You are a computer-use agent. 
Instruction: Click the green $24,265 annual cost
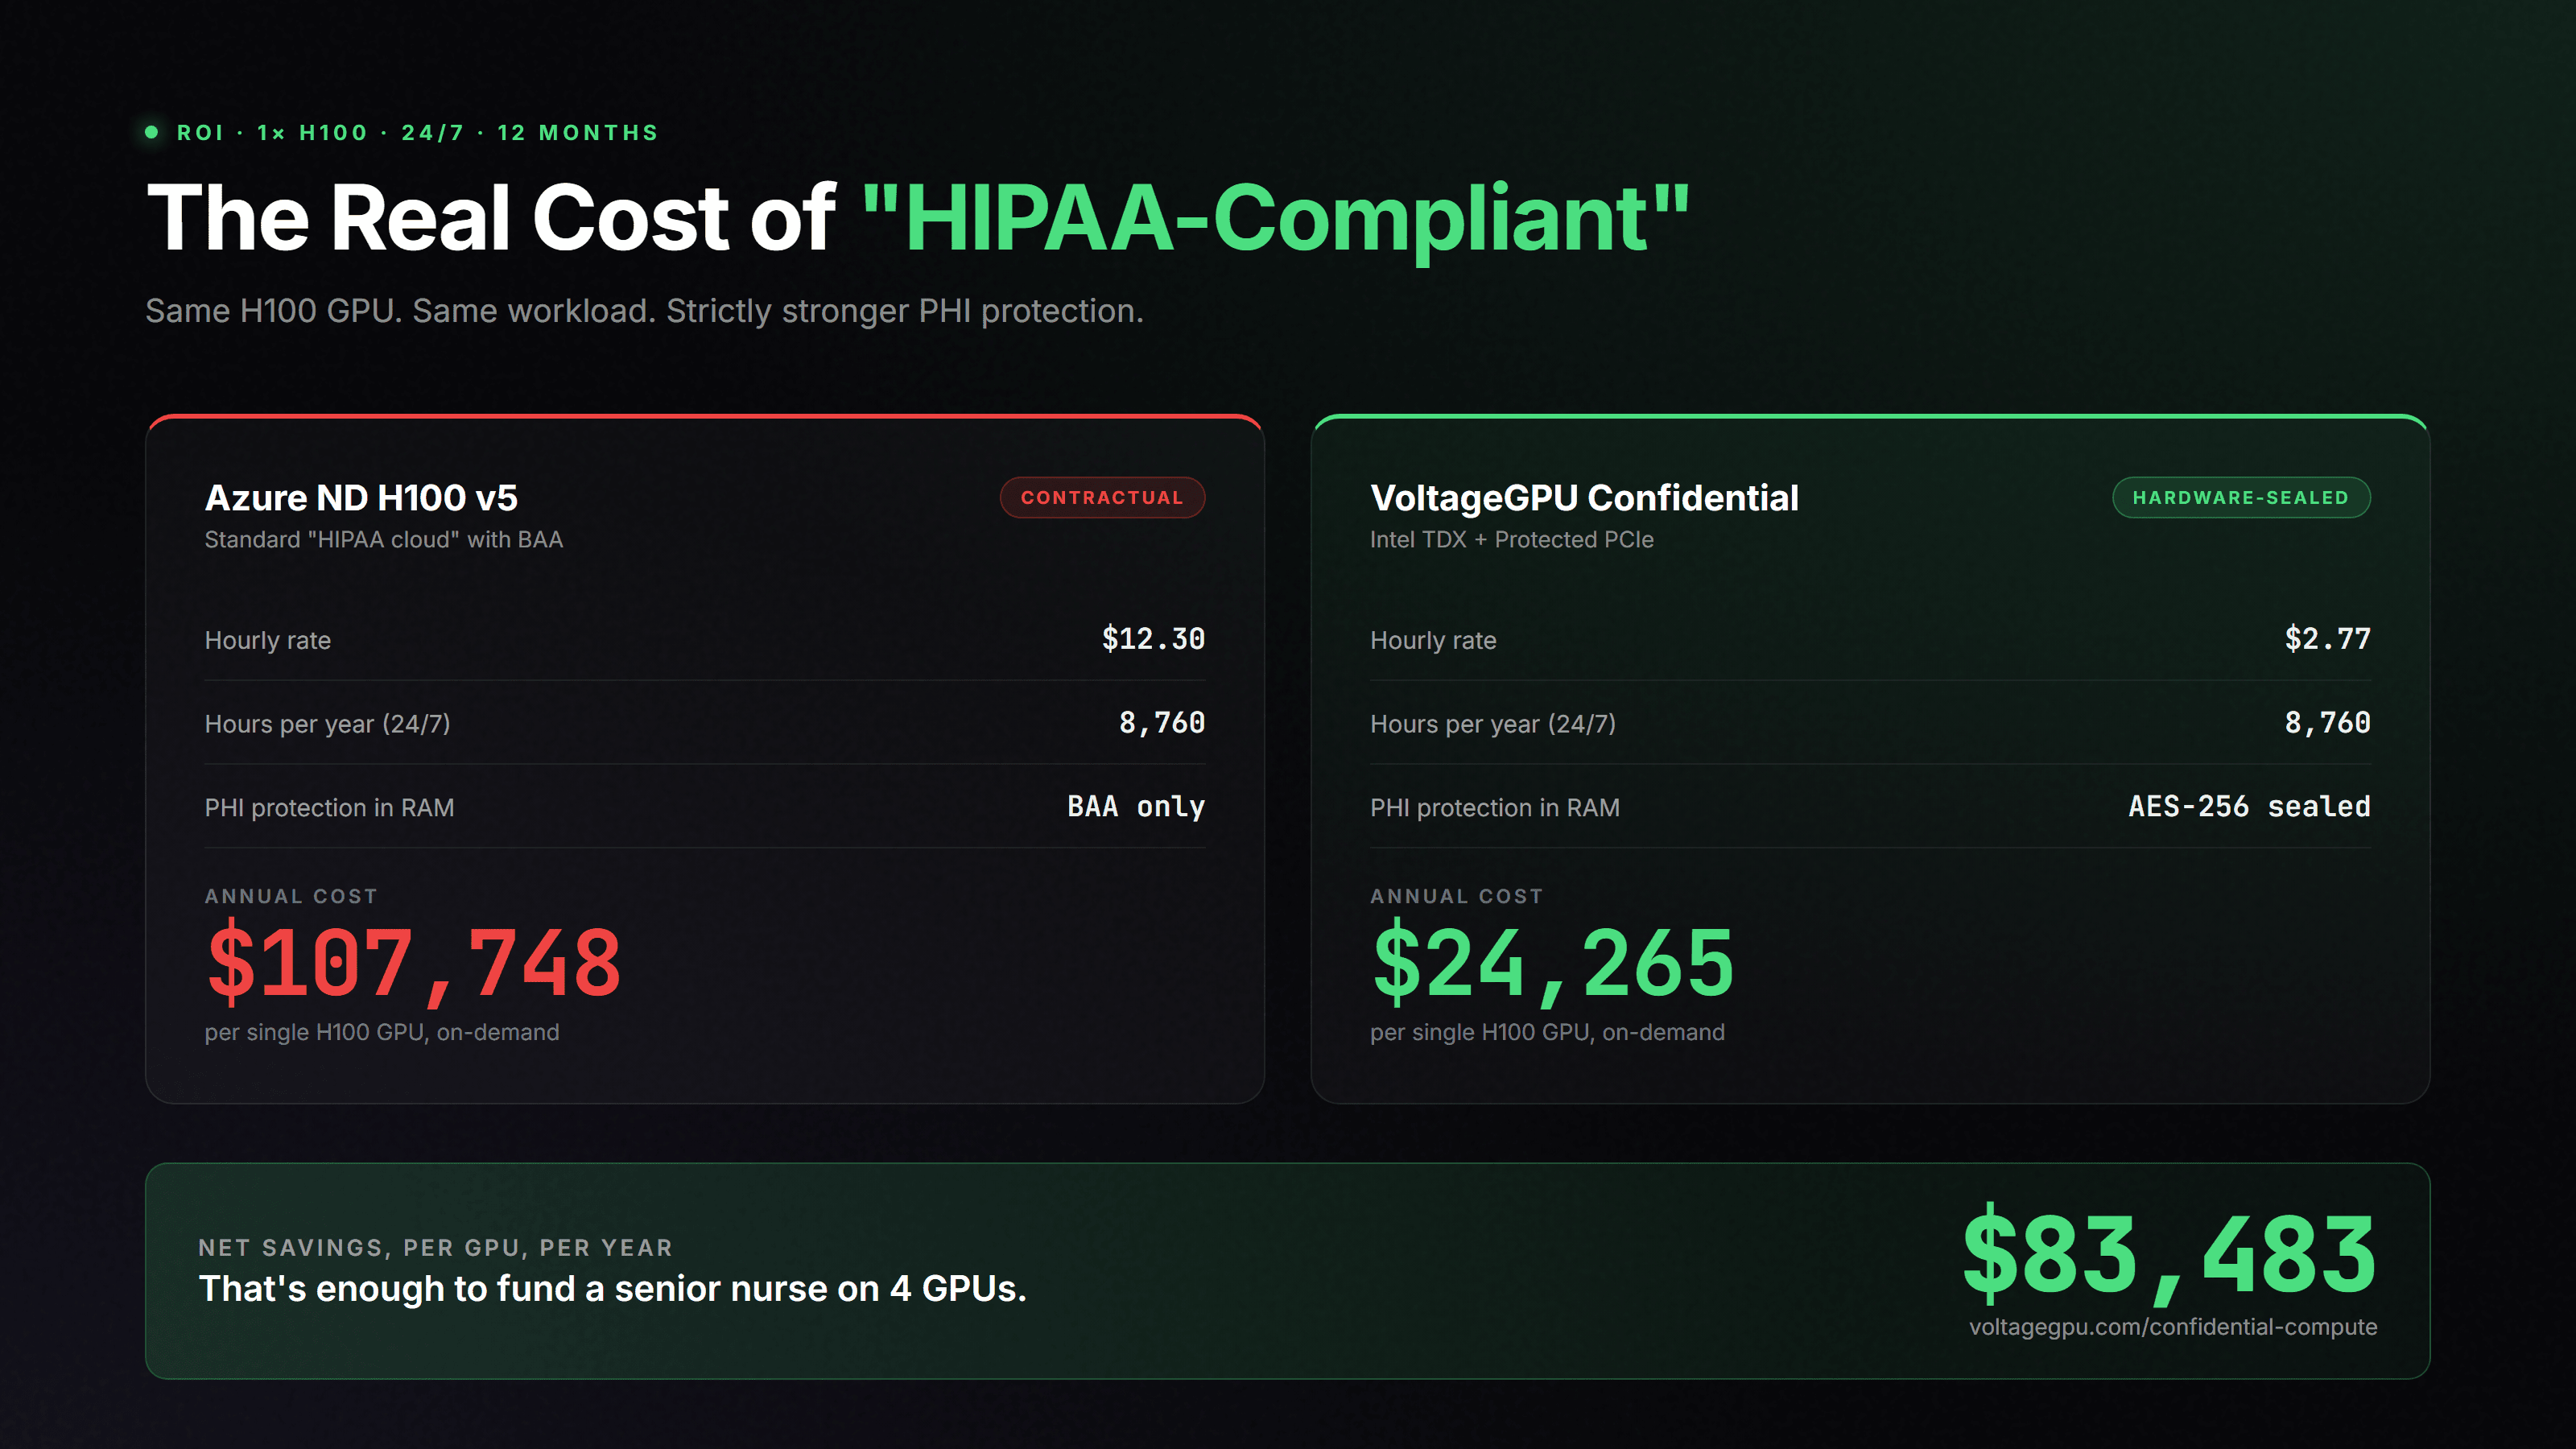1552,962
